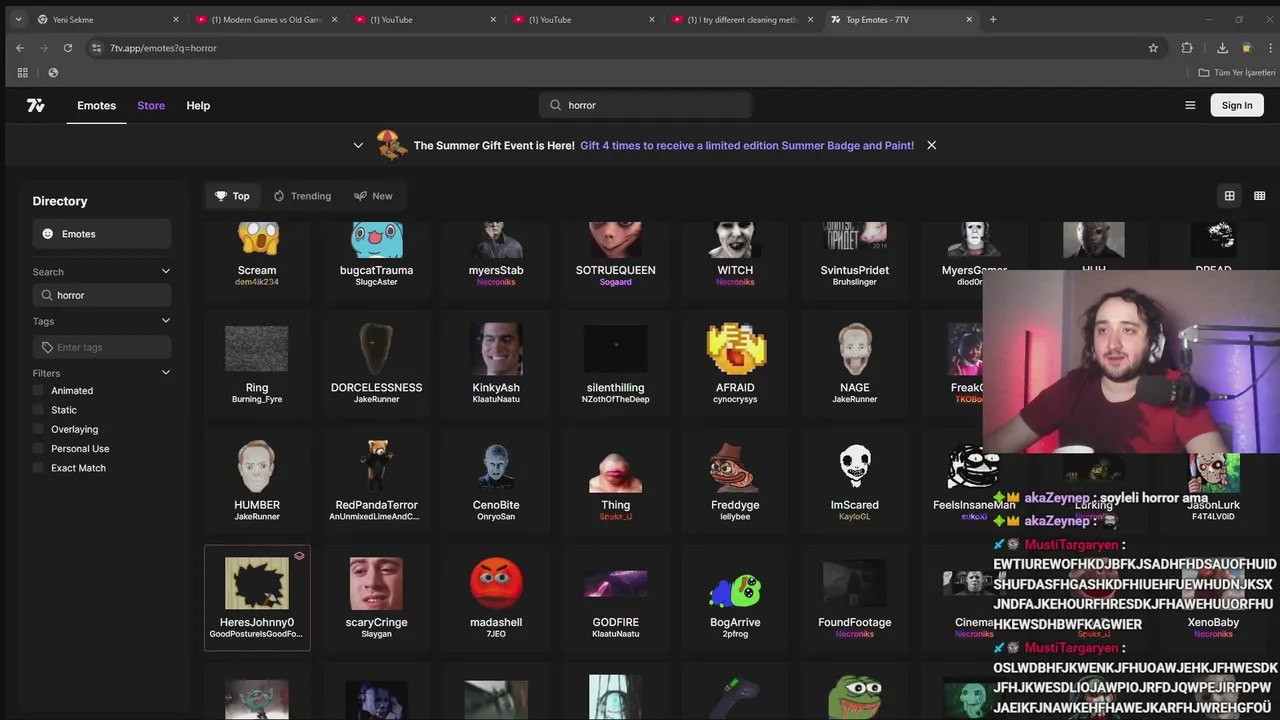The height and width of the screenshot is (720, 1280).
Task: Click the Enter tags input field
Action: coord(102,347)
